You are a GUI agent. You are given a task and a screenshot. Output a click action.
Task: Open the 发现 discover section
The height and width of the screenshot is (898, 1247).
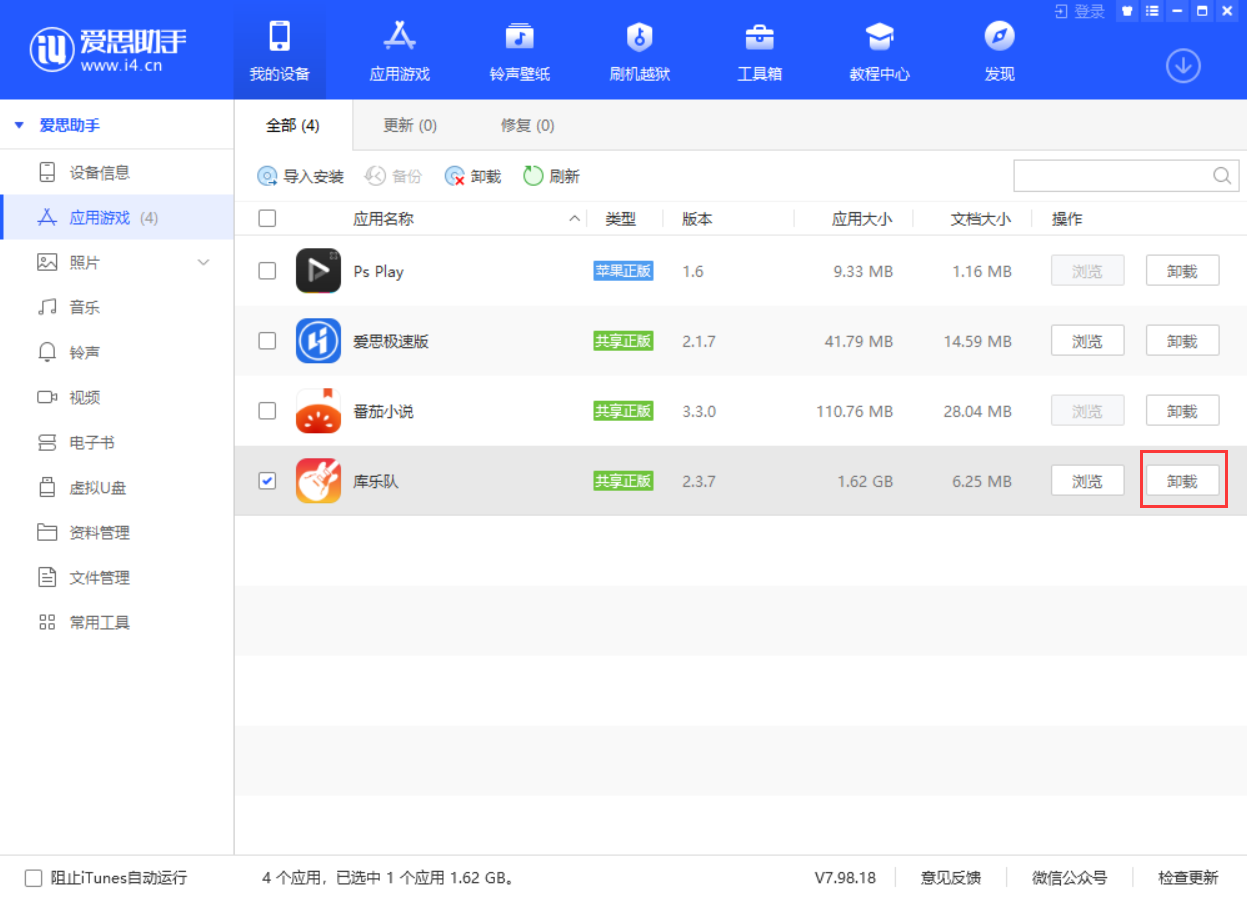pos(998,50)
